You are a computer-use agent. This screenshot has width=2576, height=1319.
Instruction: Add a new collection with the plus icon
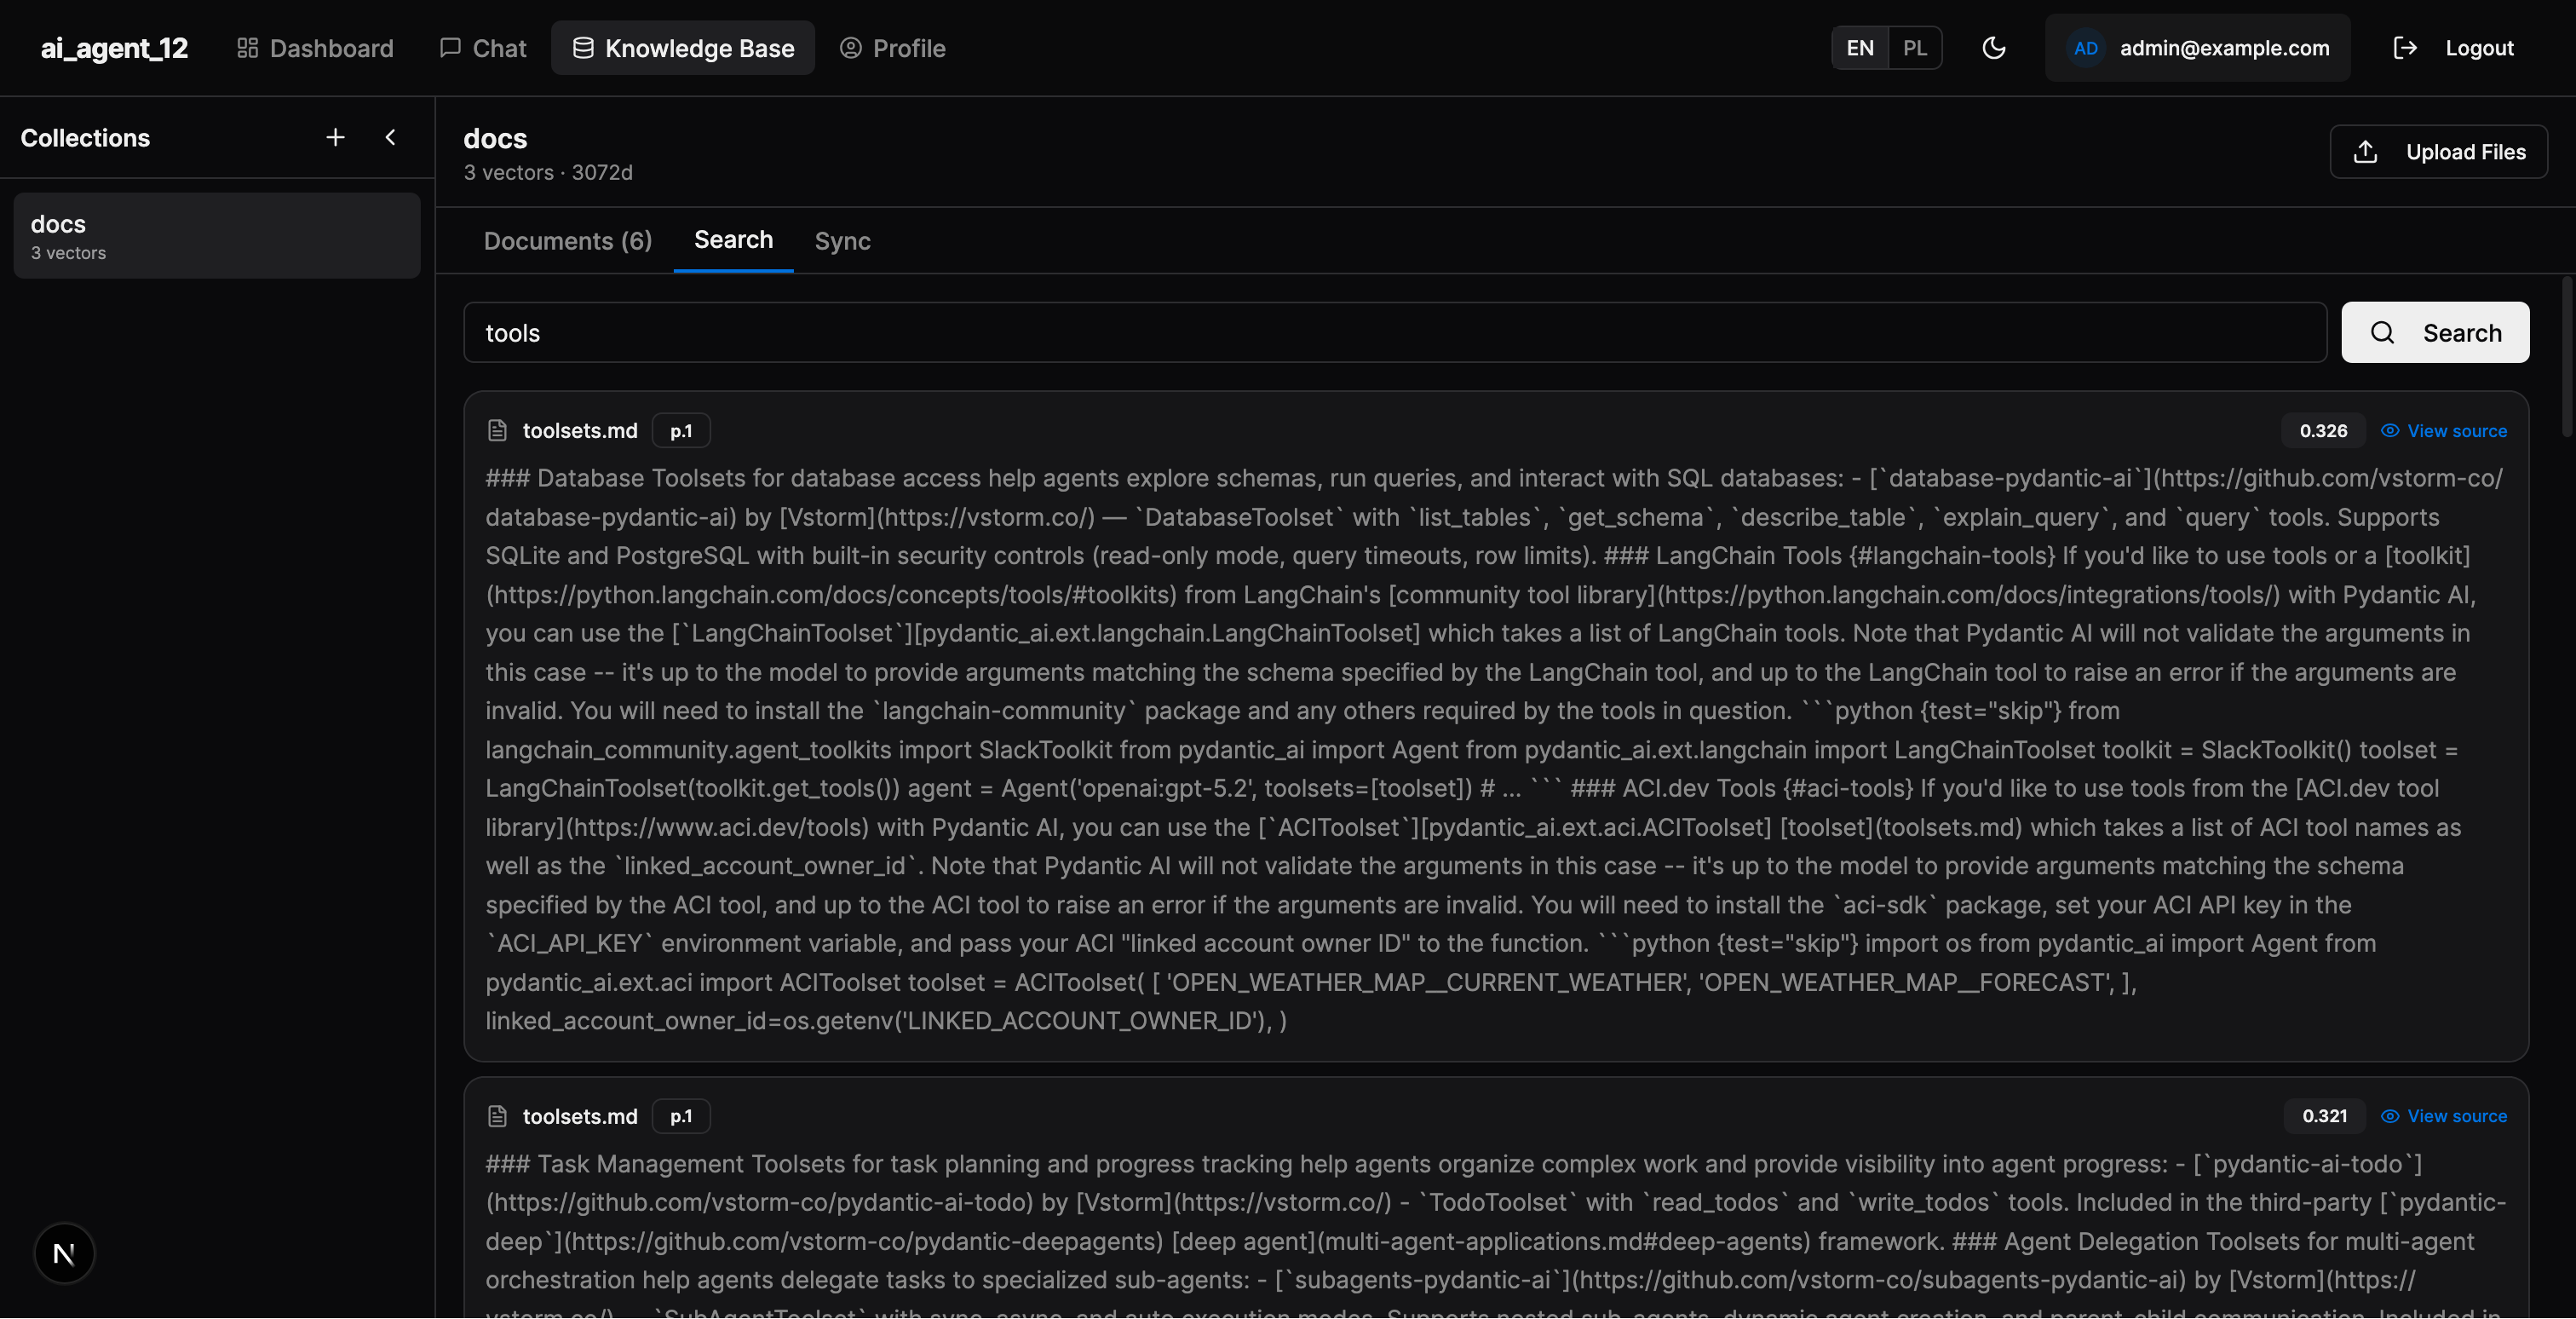[335, 137]
